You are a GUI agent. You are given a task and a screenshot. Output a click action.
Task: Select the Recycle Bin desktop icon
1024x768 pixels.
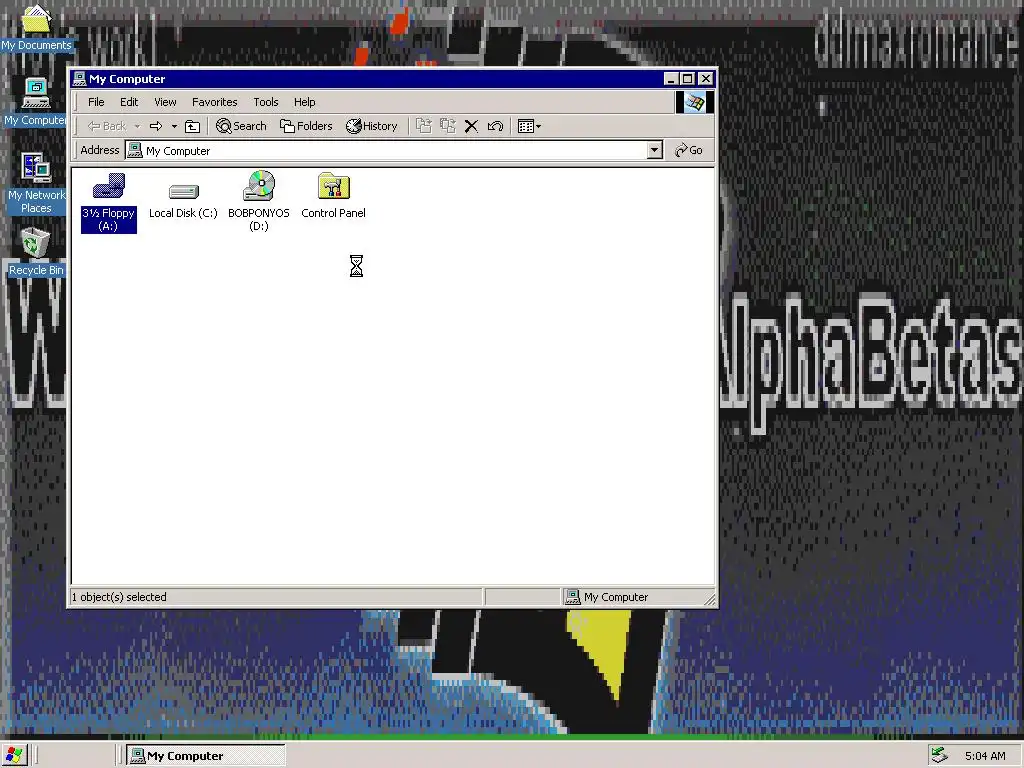(x=35, y=252)
